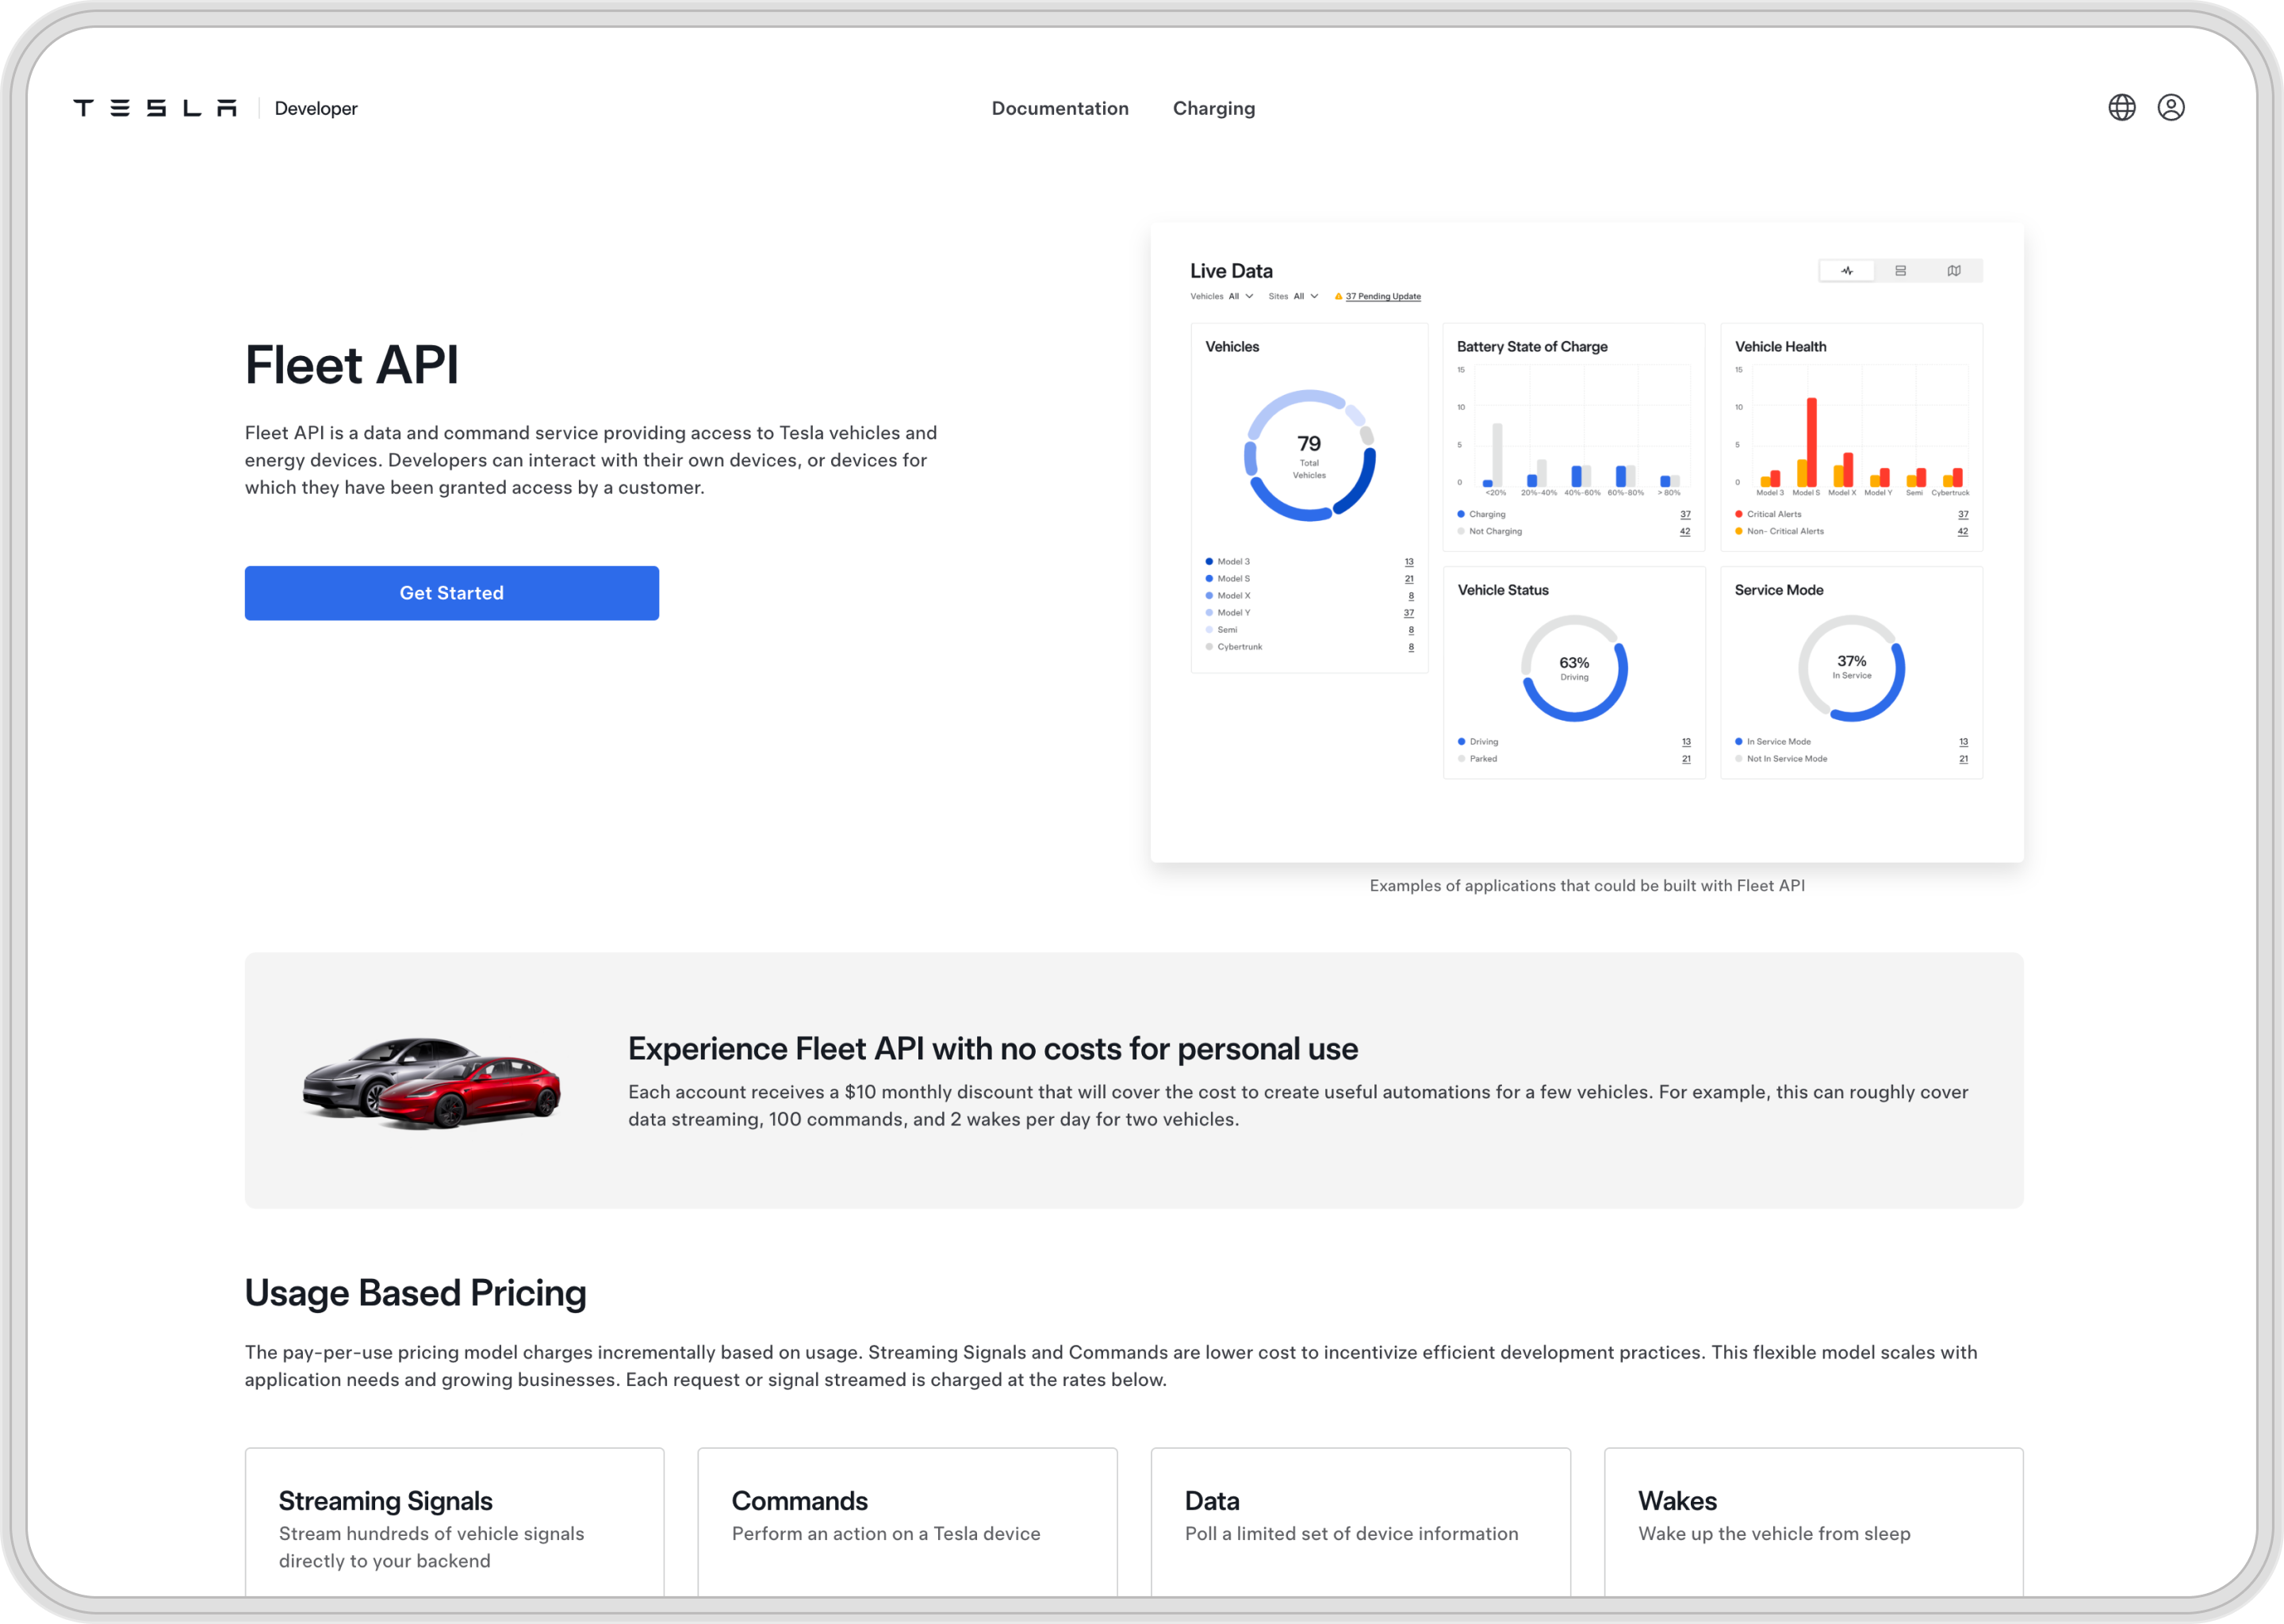Switch to the map view icon

pos(1953,271)
